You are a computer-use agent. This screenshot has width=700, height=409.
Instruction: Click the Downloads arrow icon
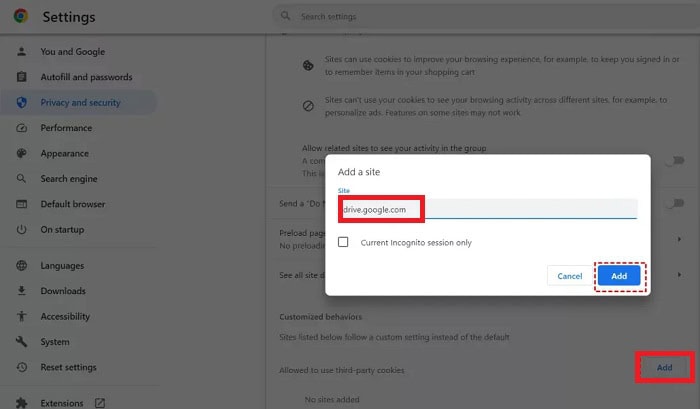point(21,291)
